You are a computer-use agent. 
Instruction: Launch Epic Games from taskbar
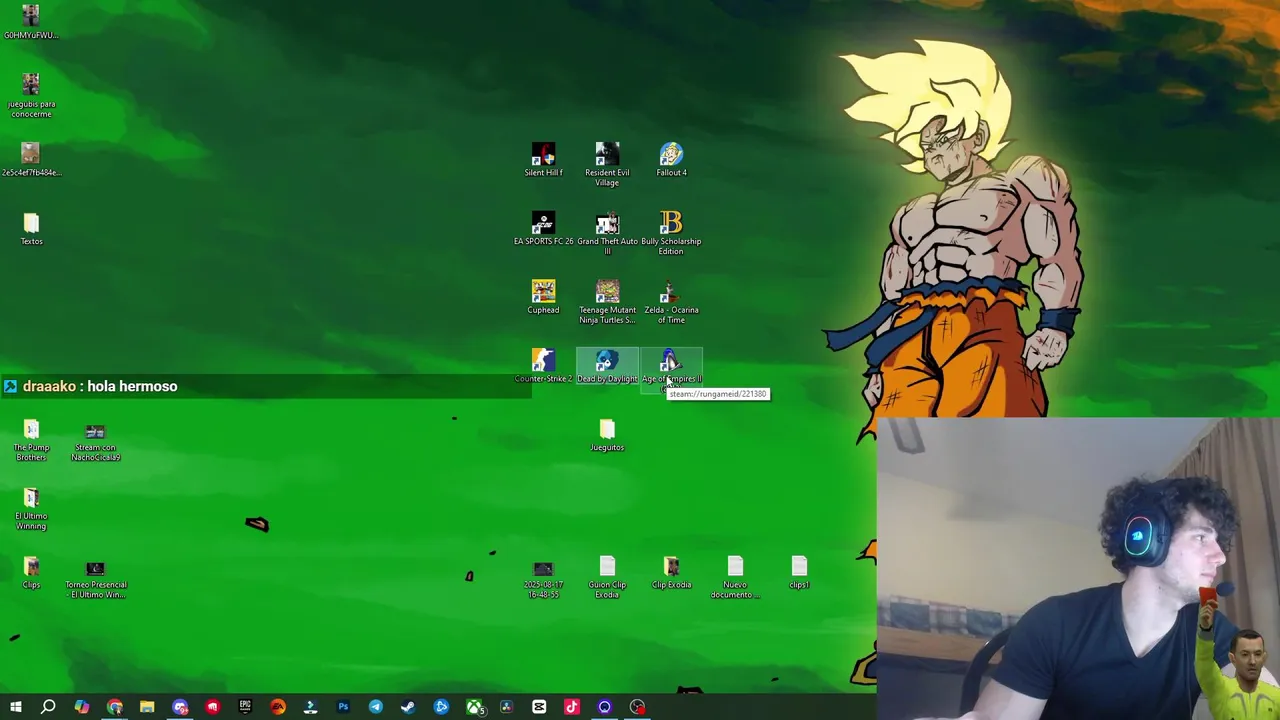click(245, 707)
